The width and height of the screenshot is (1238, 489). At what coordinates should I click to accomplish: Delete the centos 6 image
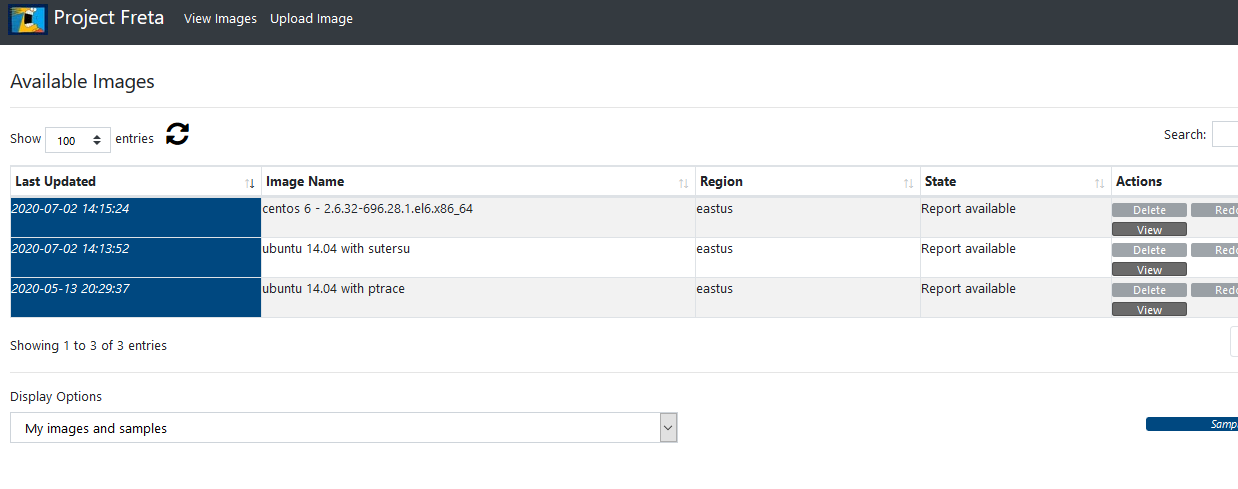(1149, 210)
